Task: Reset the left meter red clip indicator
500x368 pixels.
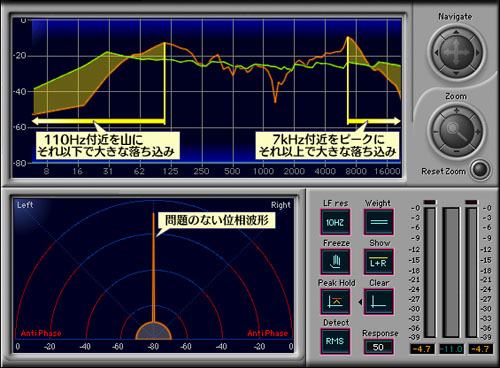Action: click(430, 202)
